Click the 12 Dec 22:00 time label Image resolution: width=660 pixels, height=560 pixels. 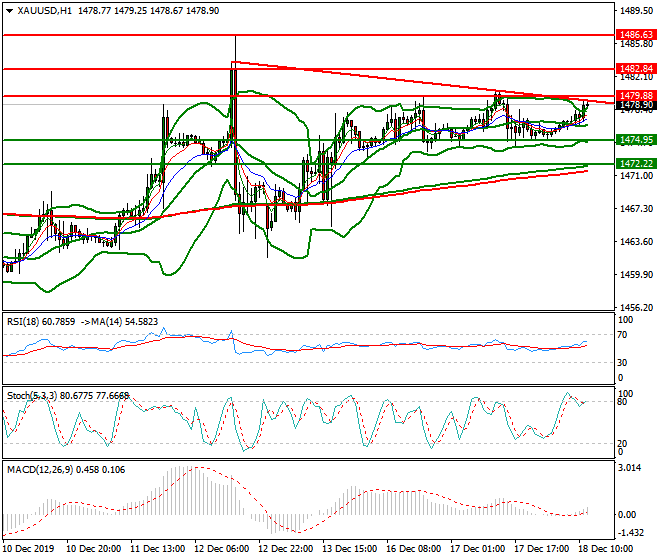(285, 549)
